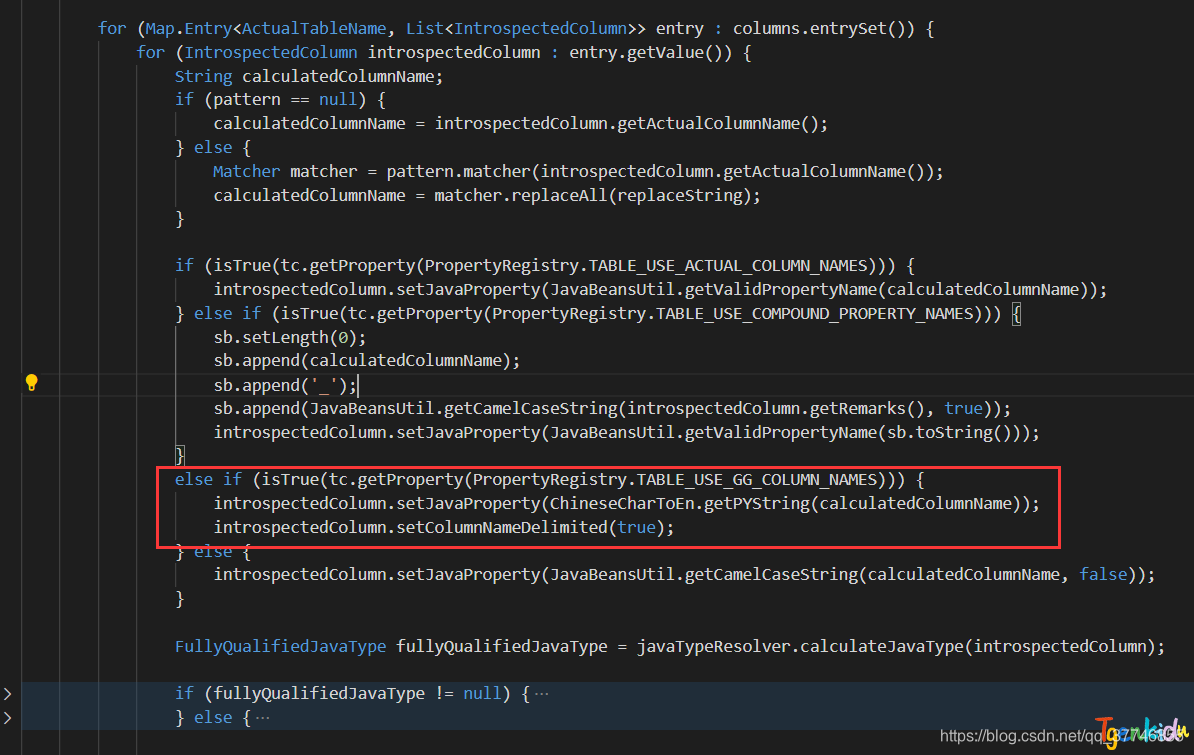The image size is (1194, 755).
Task: Click 'getCamelCaseString(calculatedColumnName, false)' call
Action: (x=911, y=574)
